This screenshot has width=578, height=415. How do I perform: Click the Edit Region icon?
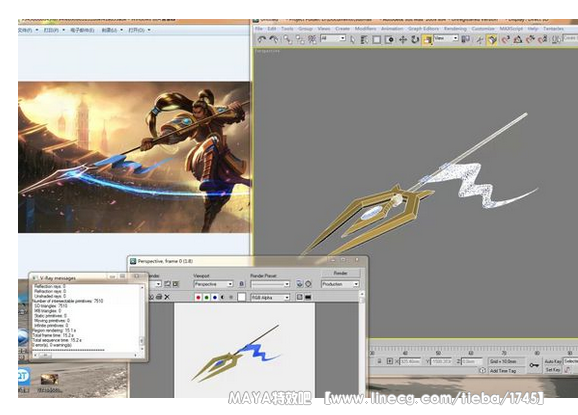[167, 284]
